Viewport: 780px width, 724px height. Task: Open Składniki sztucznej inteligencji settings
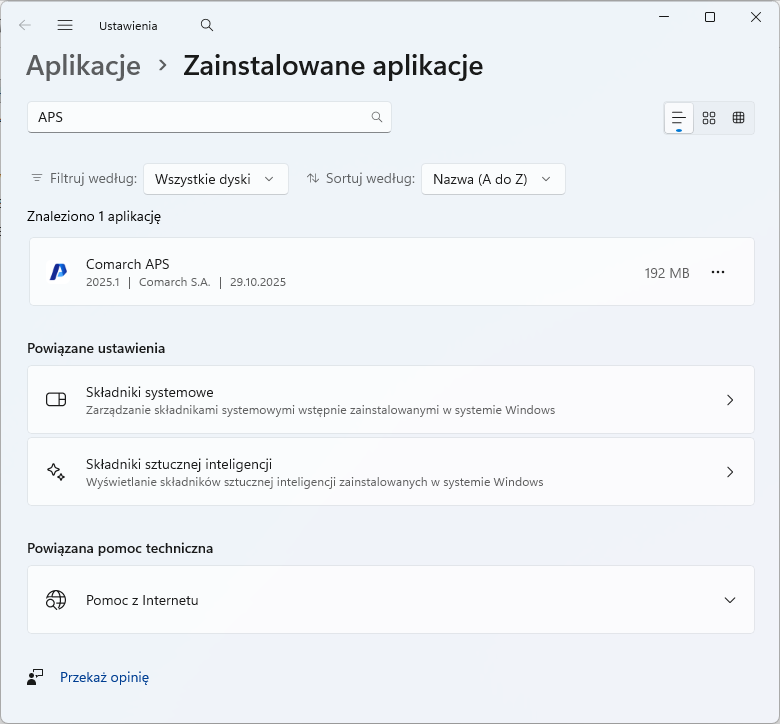pyautogui.click(x=390, y=472)
